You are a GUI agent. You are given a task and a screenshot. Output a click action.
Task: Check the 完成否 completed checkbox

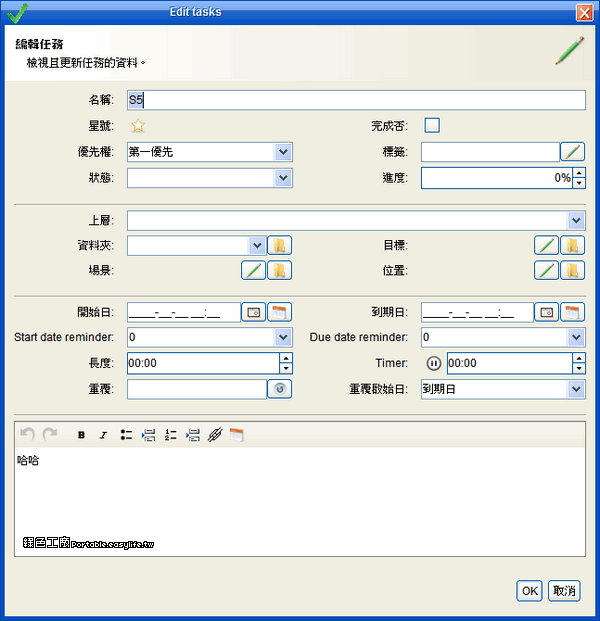432,126
